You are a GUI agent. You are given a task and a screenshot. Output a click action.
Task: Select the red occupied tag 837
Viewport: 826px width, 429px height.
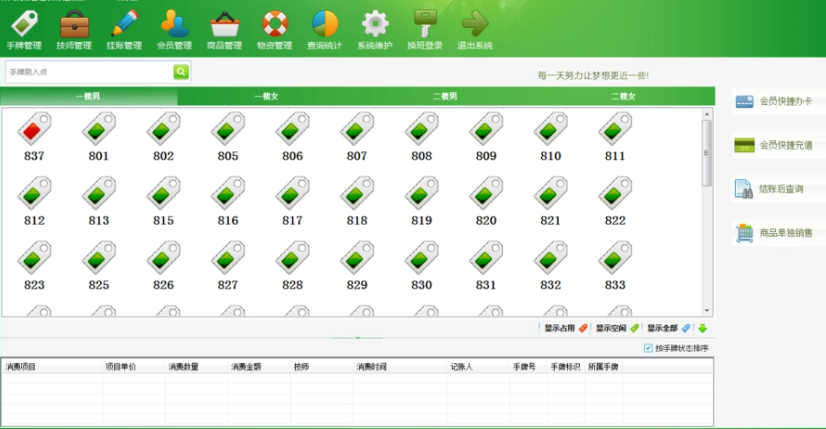click(x=34, y=135)
